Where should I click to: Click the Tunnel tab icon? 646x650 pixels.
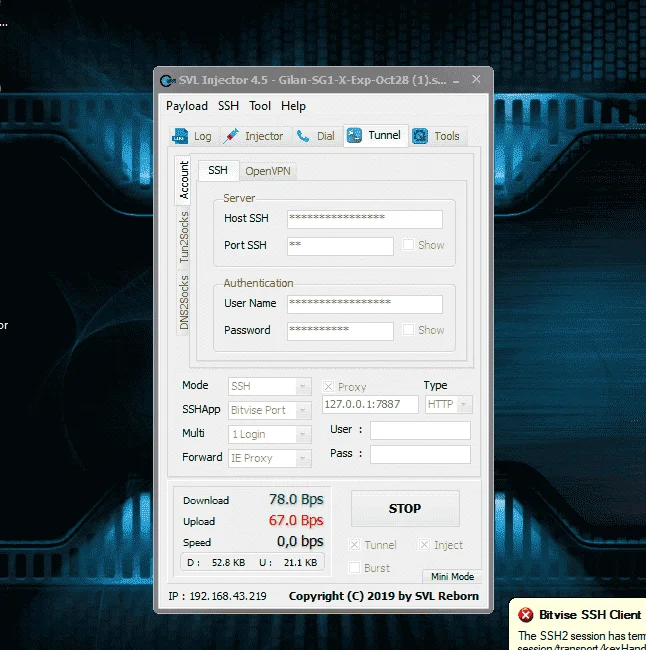click(x=354, y=135)
